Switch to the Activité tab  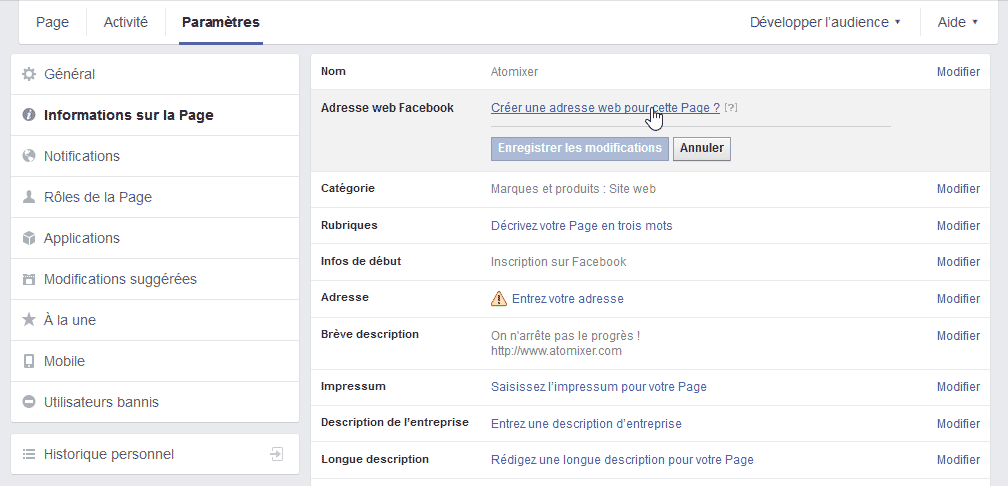click(x=125, y=22)
